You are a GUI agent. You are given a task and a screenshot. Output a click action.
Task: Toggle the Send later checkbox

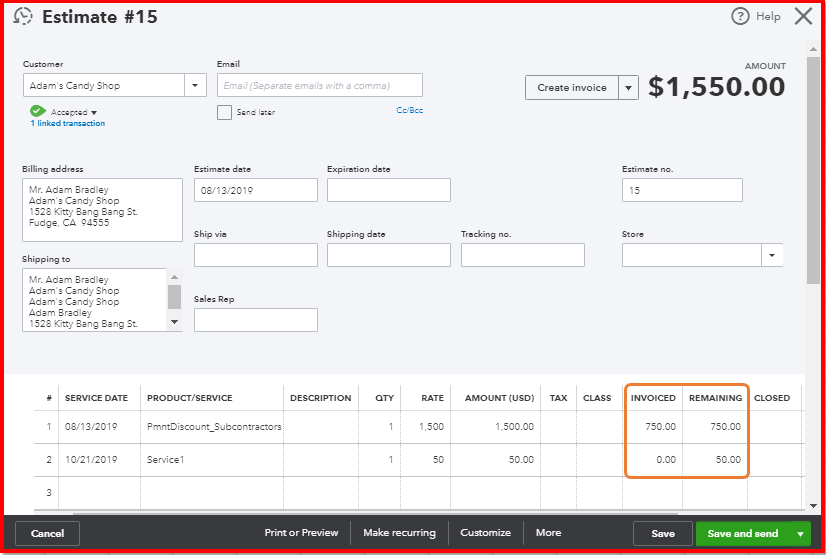pos(224,112)
